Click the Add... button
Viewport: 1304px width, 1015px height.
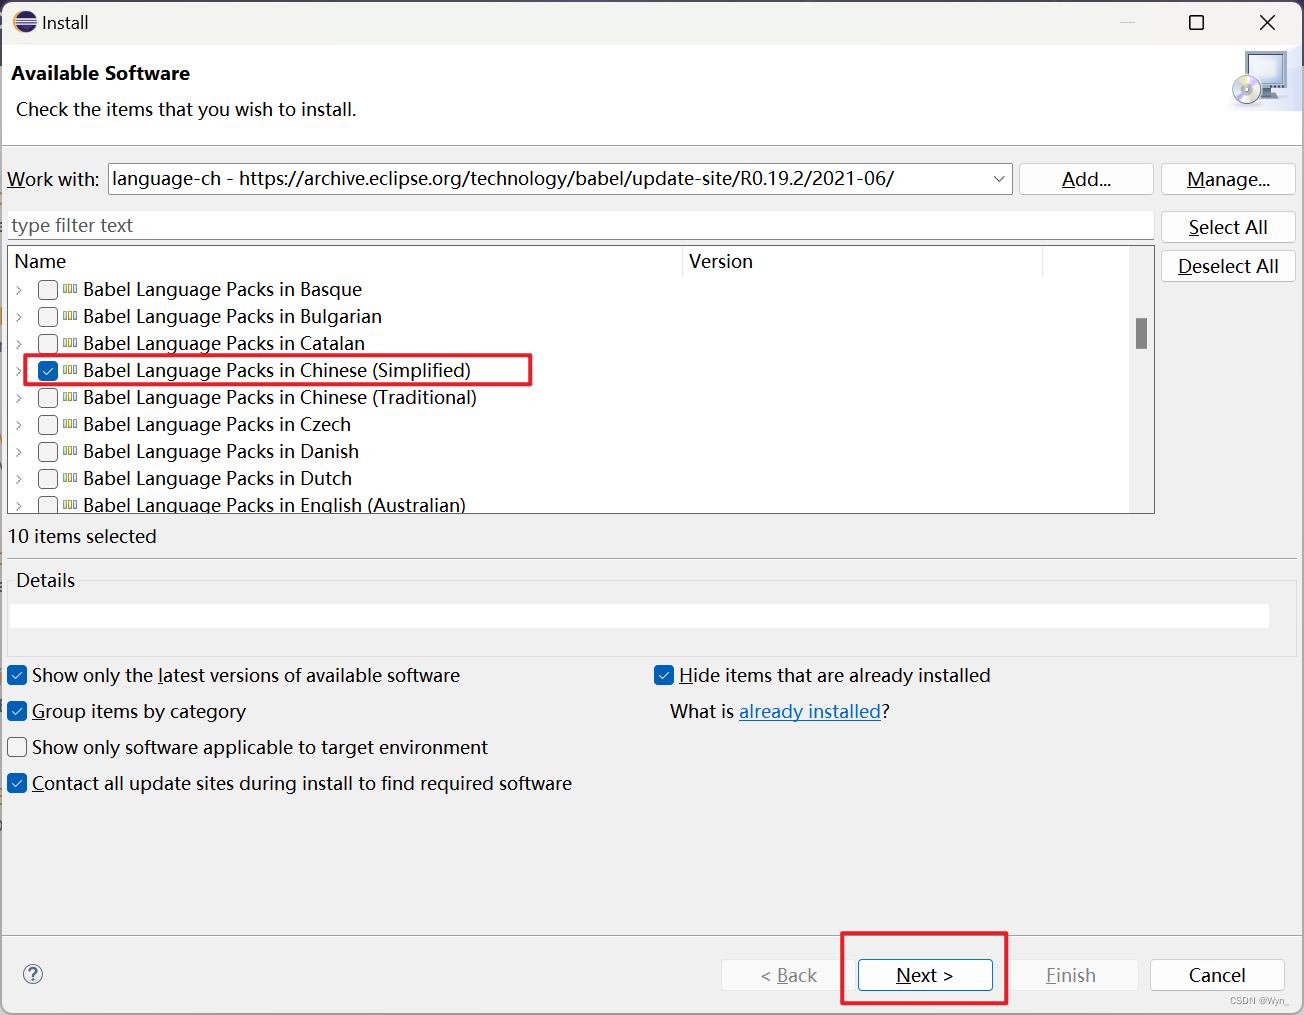[1086, 179]
